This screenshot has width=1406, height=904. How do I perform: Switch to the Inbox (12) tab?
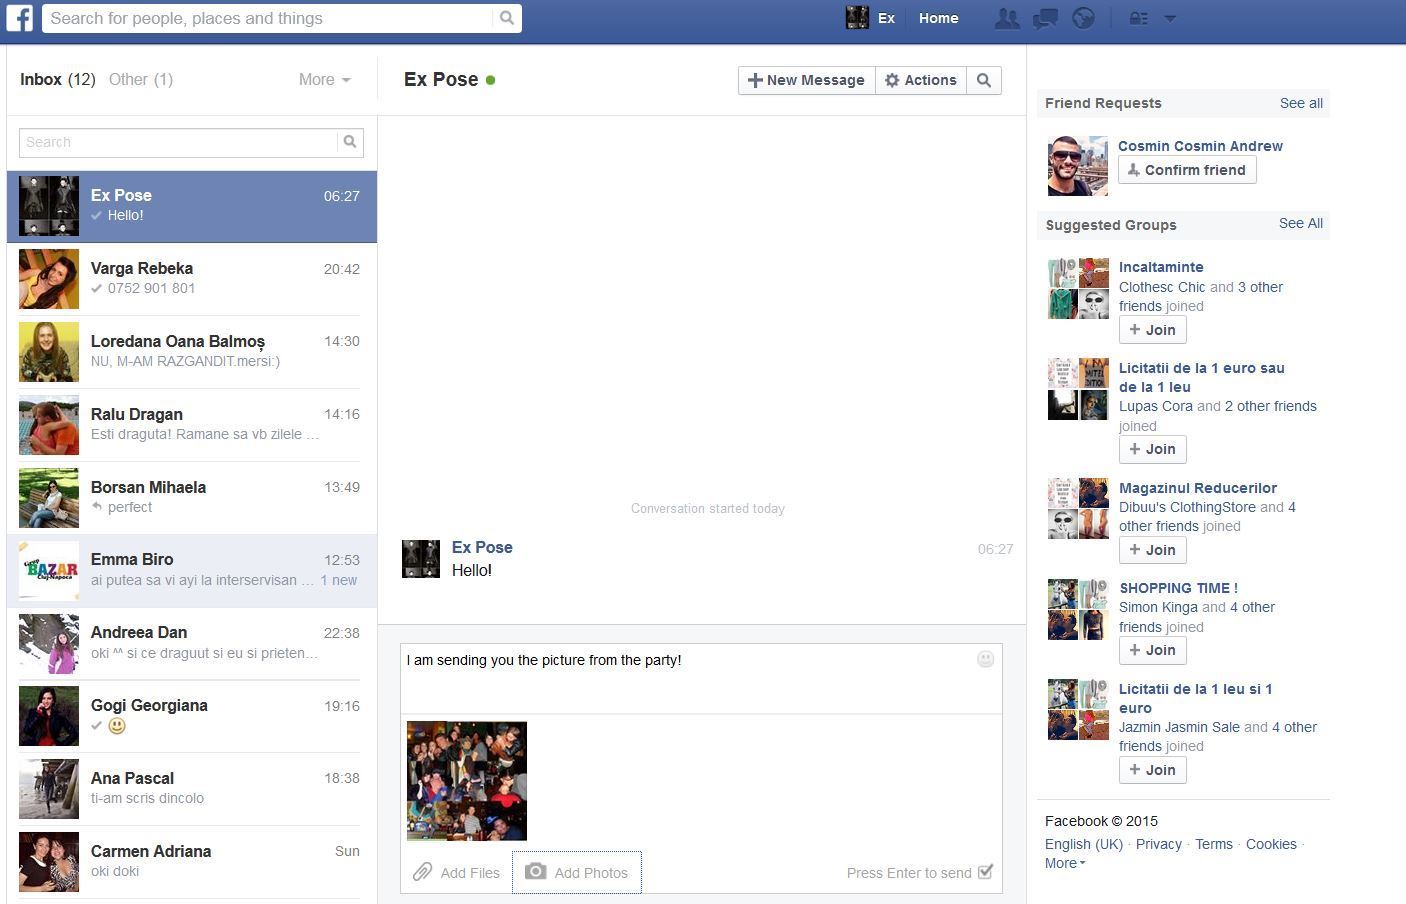click(x=58, y=79)
